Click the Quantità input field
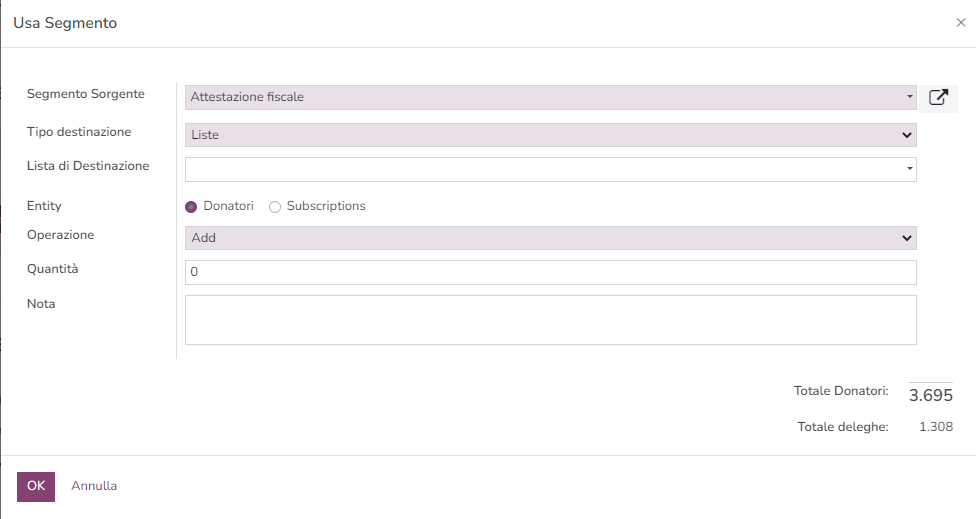 550,272
